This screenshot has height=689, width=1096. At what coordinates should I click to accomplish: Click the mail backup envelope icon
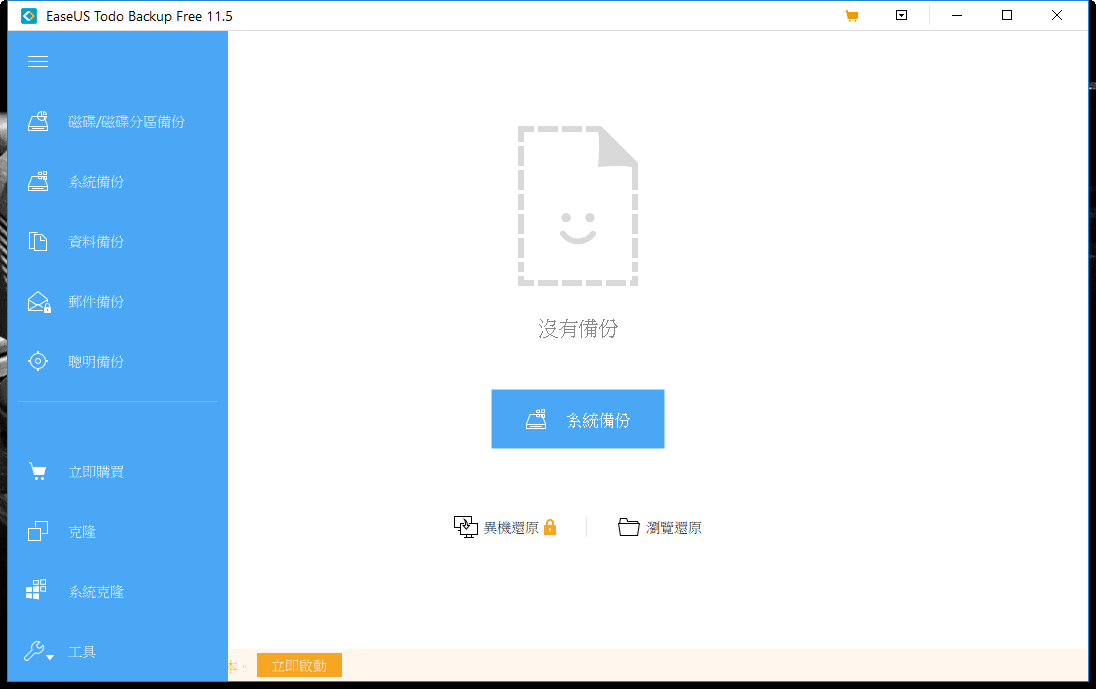[x=39, y=302]
